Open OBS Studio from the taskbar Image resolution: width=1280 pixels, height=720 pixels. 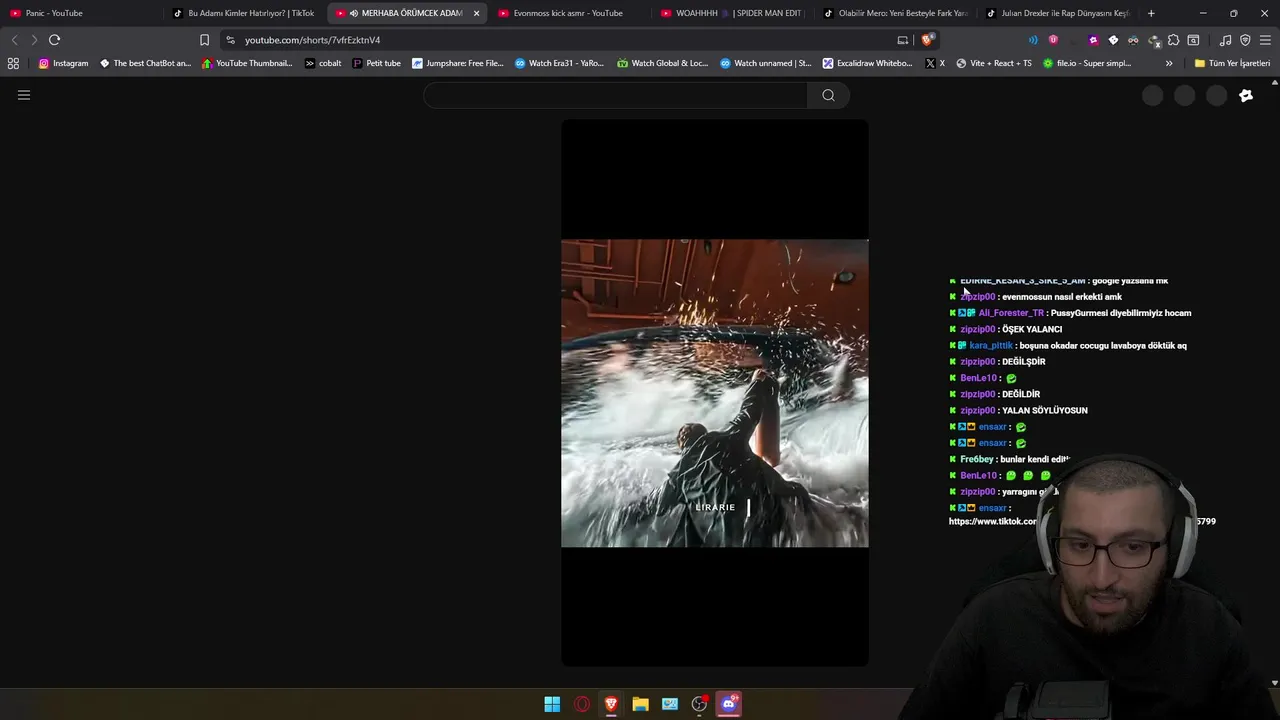[699, 704]
